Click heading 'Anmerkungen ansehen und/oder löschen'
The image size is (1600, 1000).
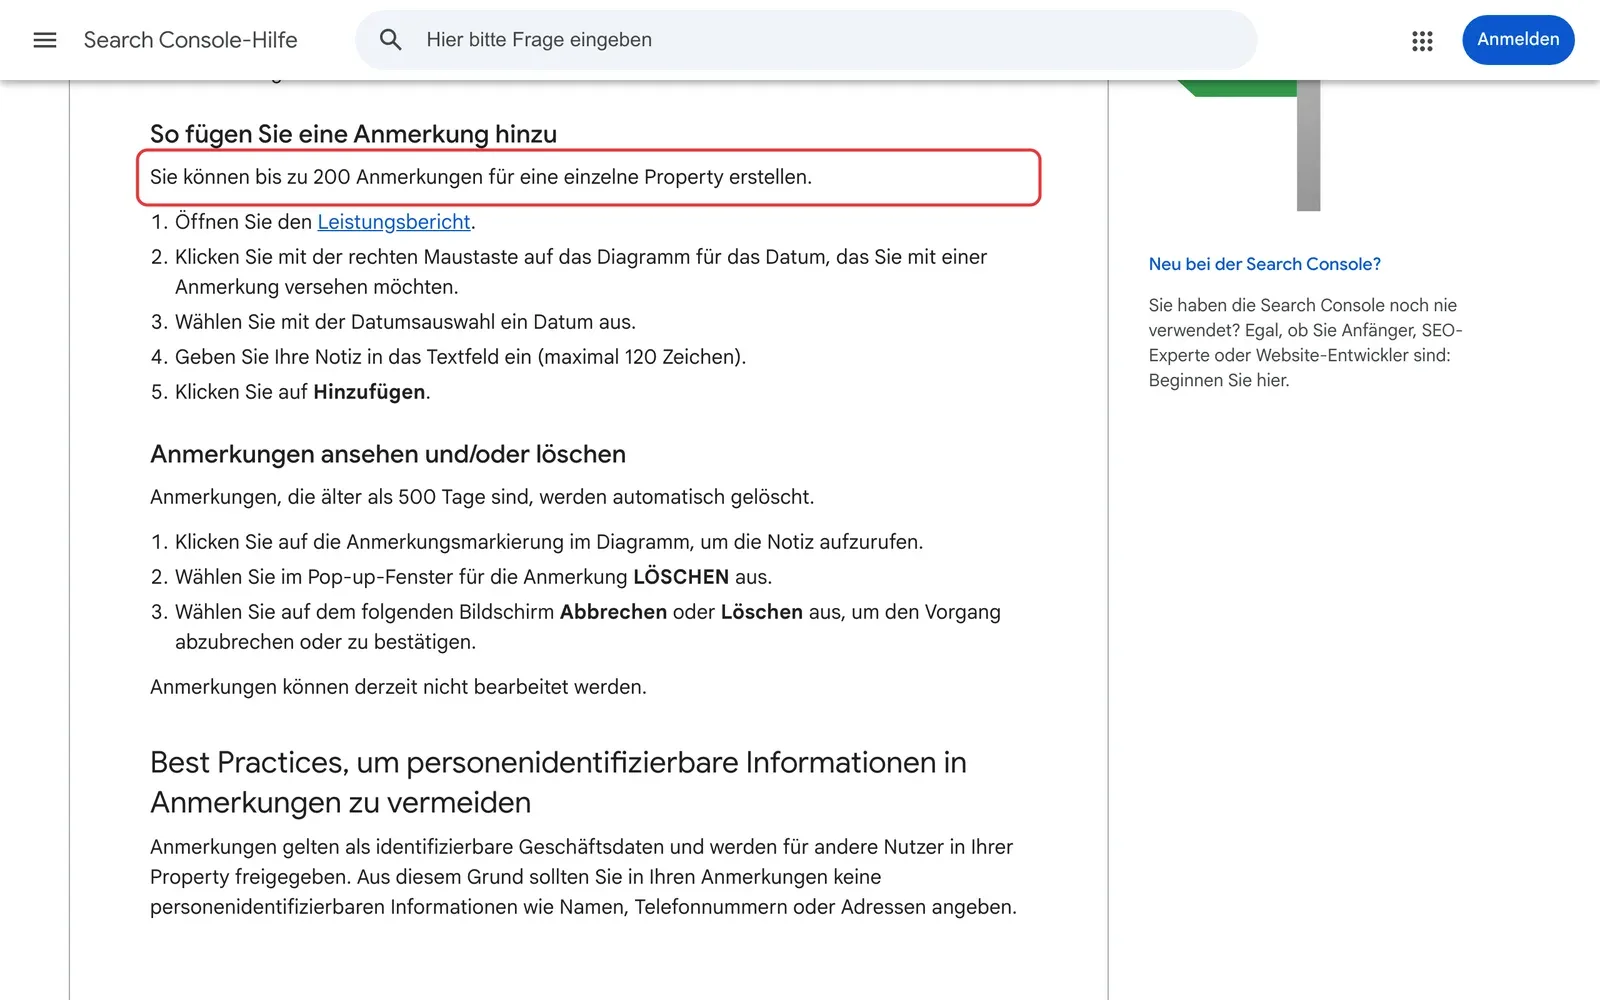tap(388, 454)
